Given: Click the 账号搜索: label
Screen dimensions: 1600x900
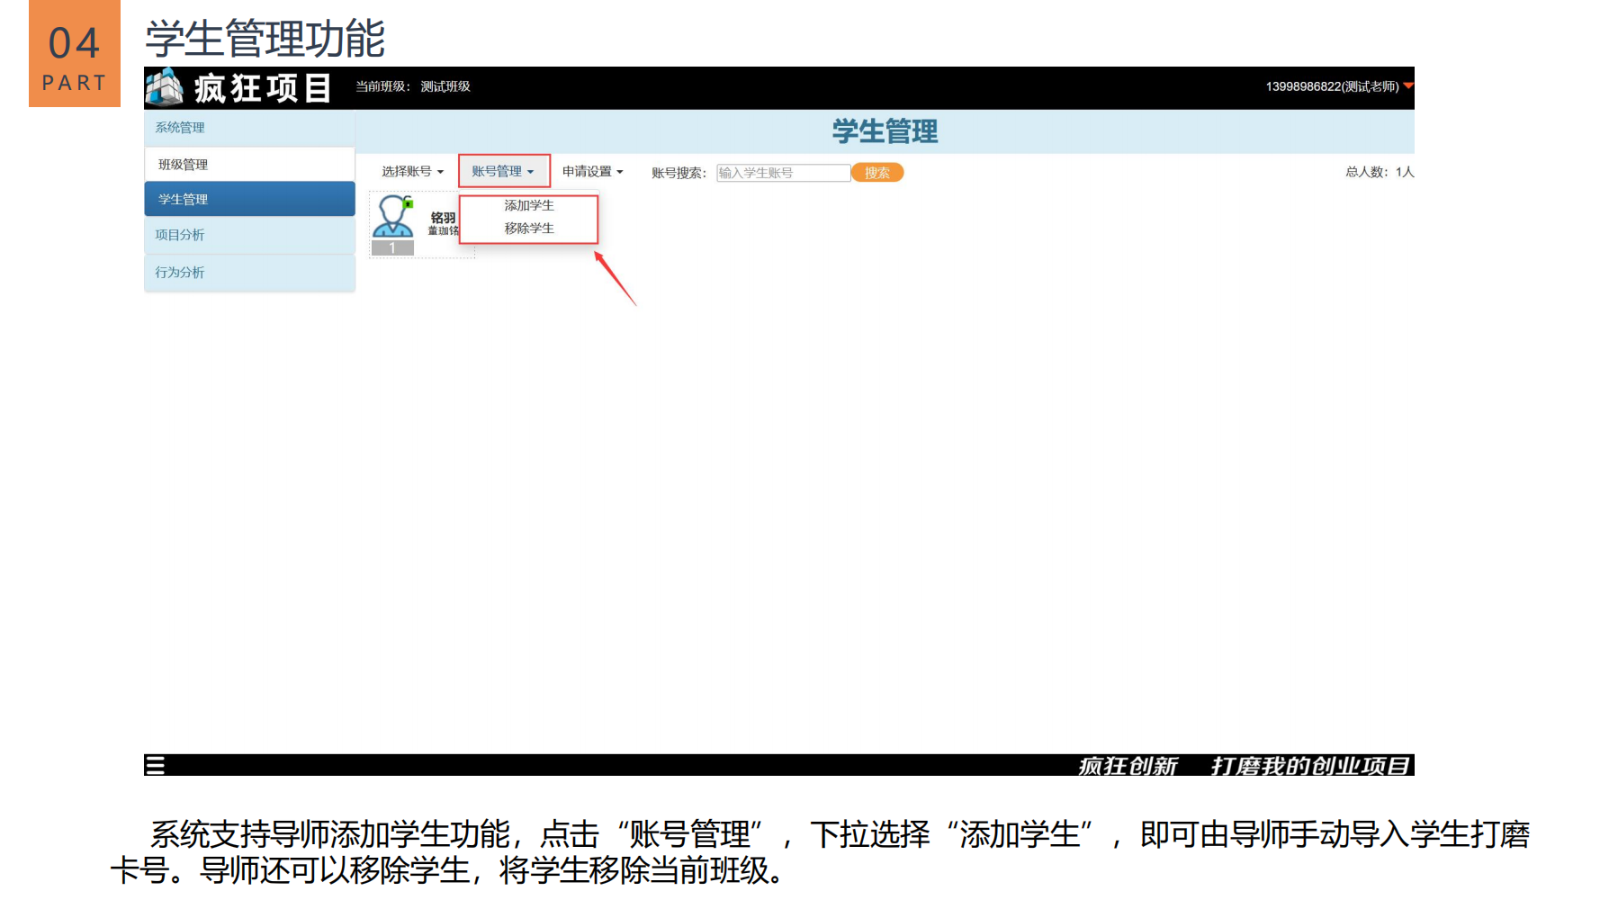Looking at the screenshot, I should tap(679, 173).
